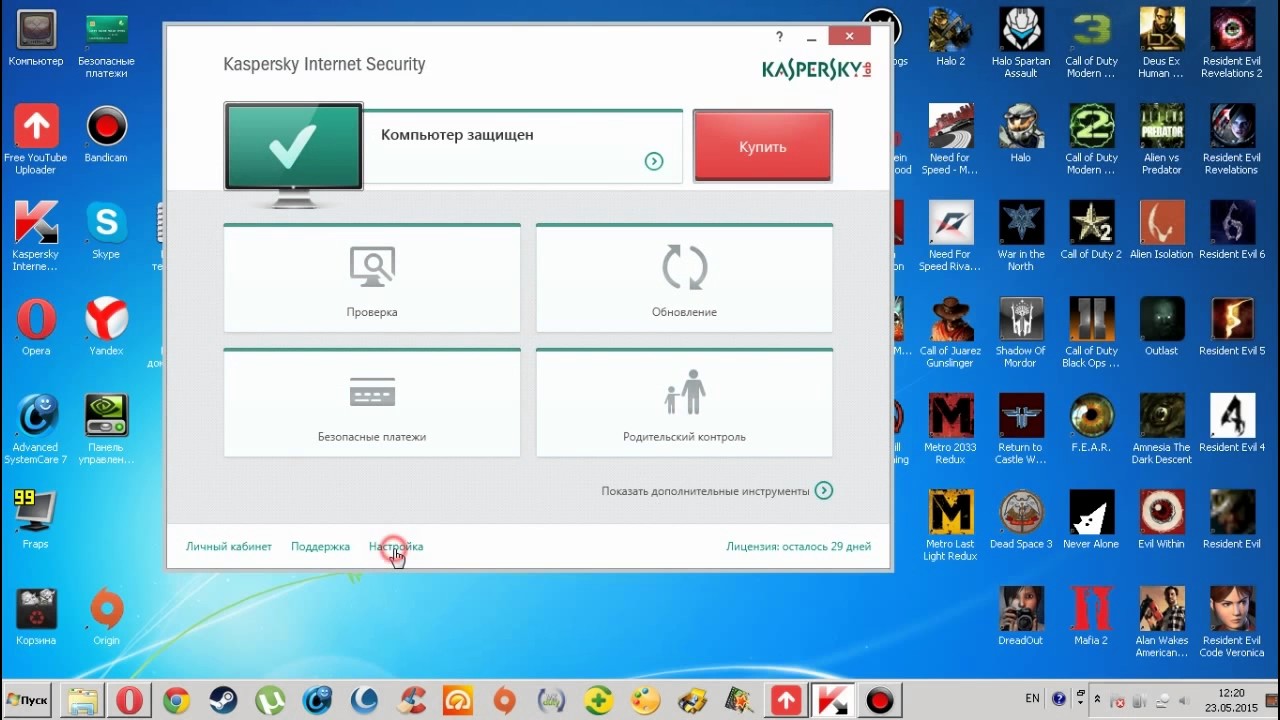Click the Kaspersky help question mark
The image size is (1280, 720).
click(x=780, y=37)
